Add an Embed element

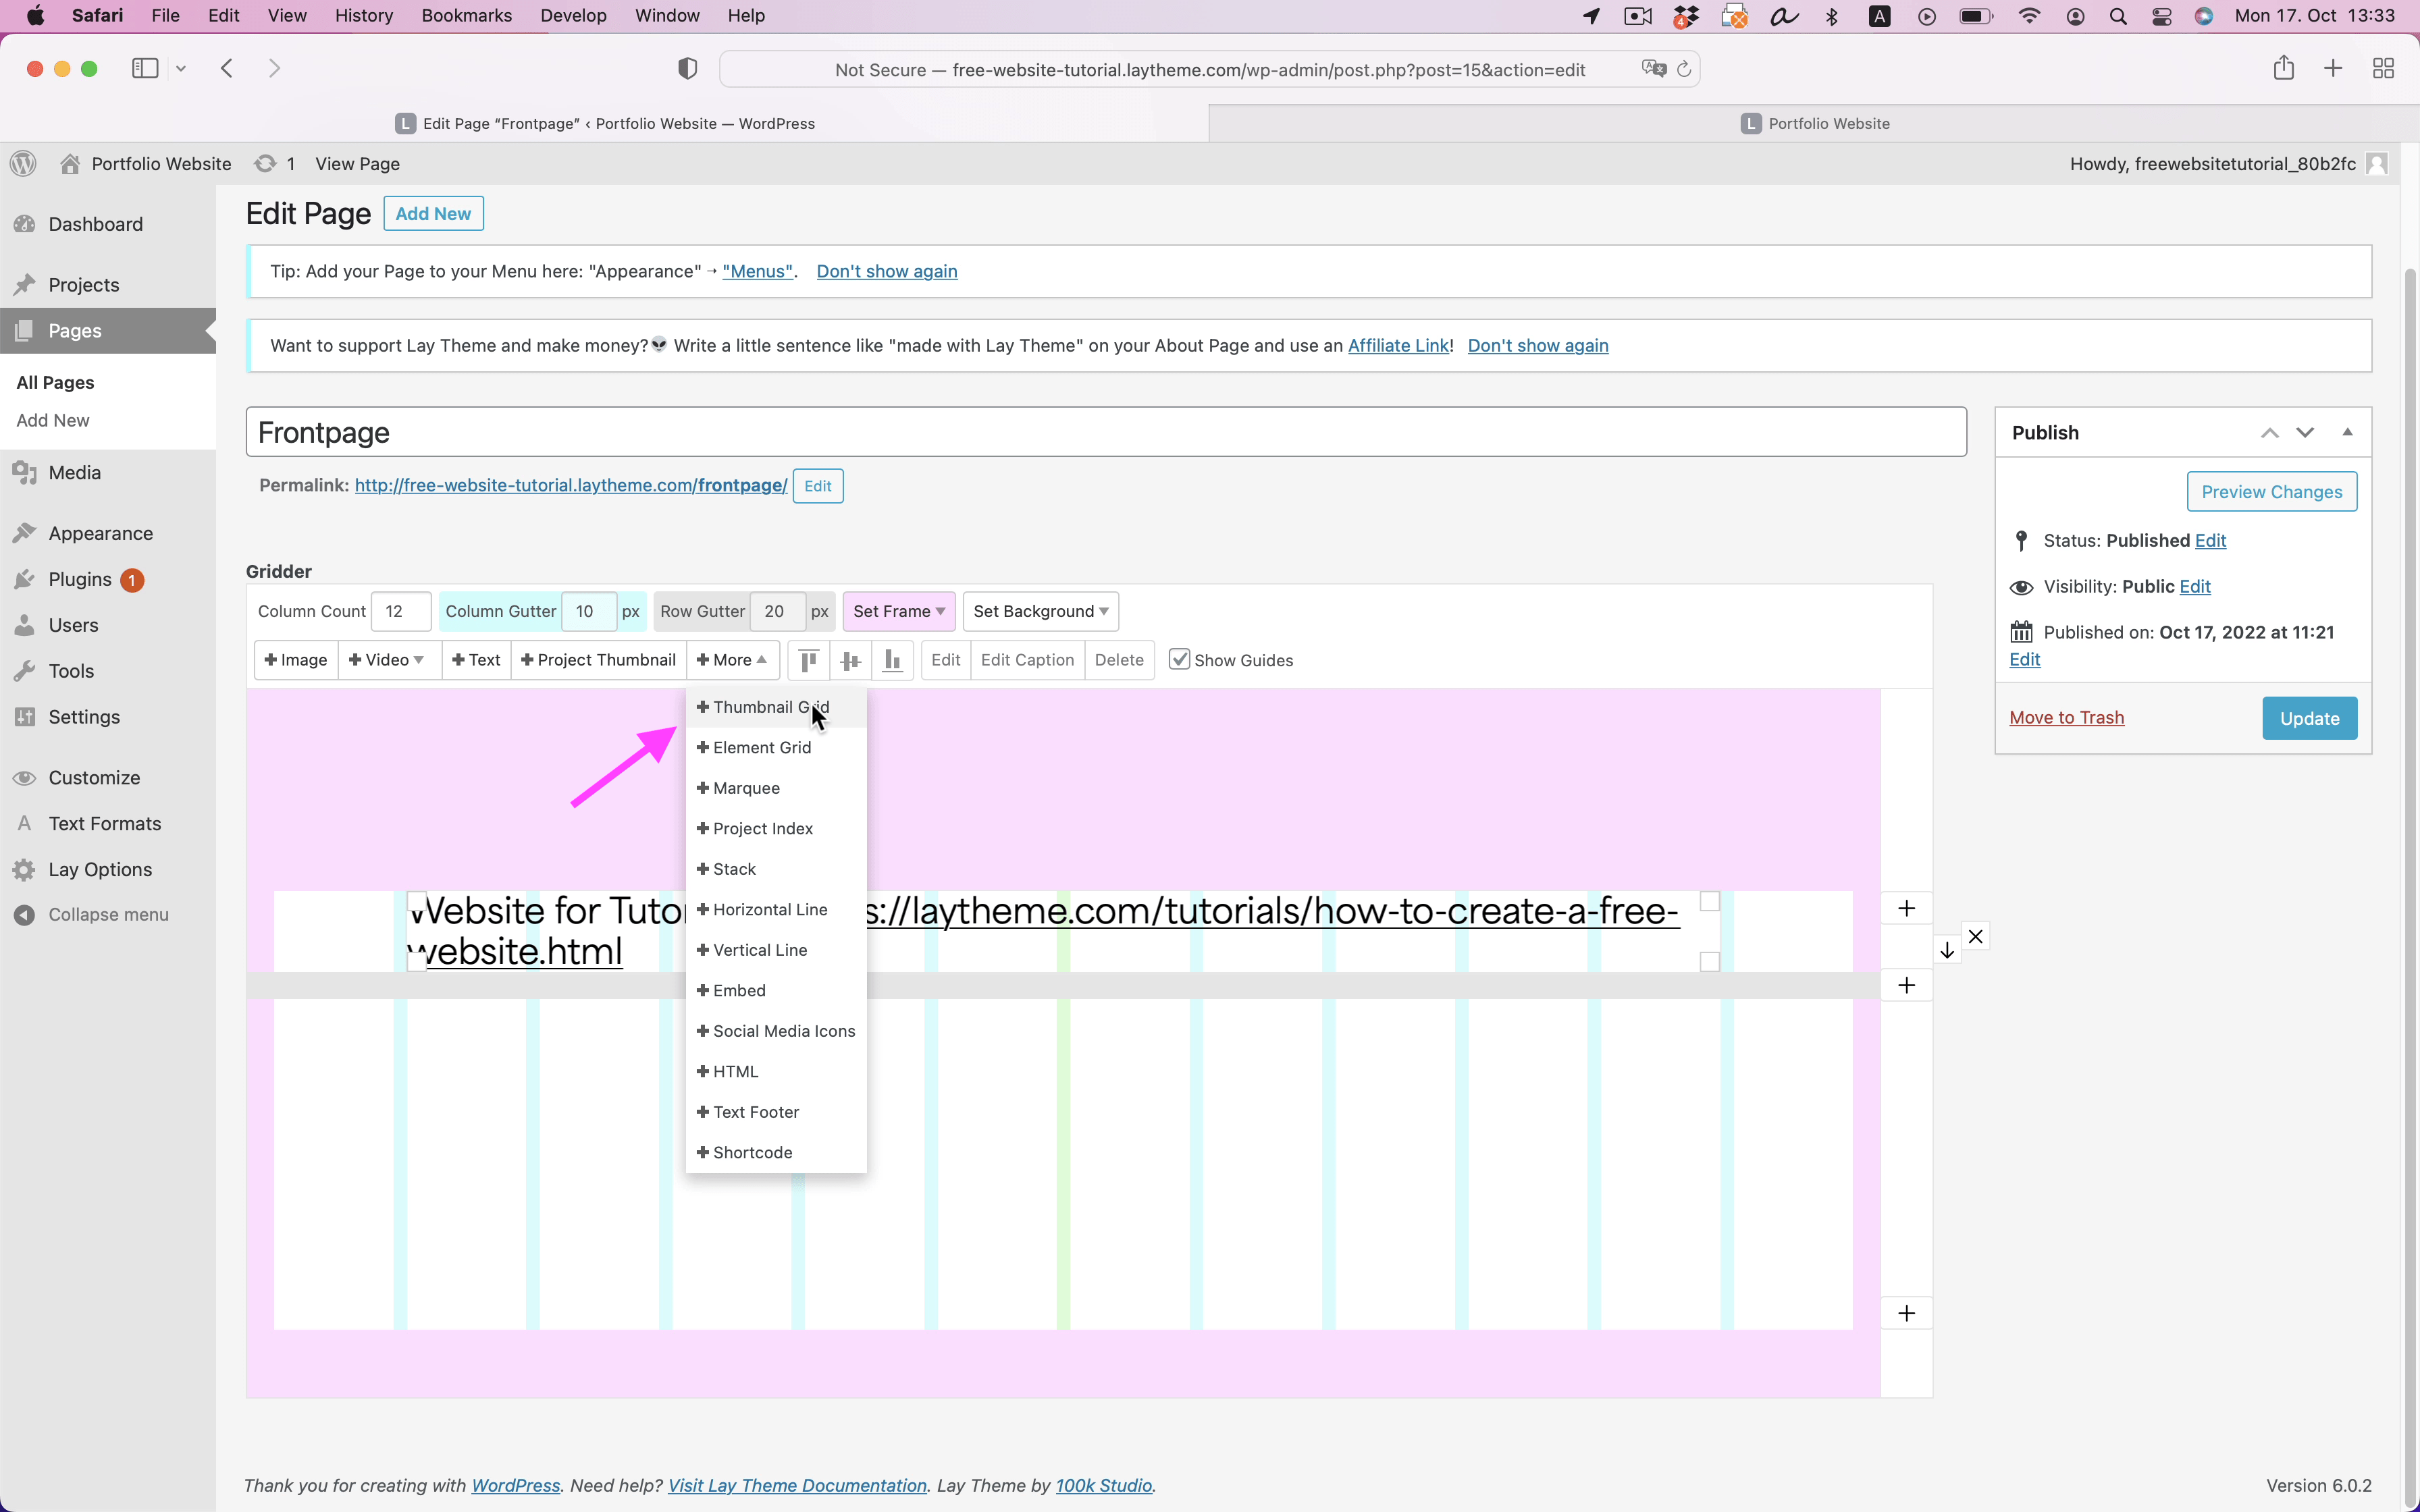(x=776, y=990)
